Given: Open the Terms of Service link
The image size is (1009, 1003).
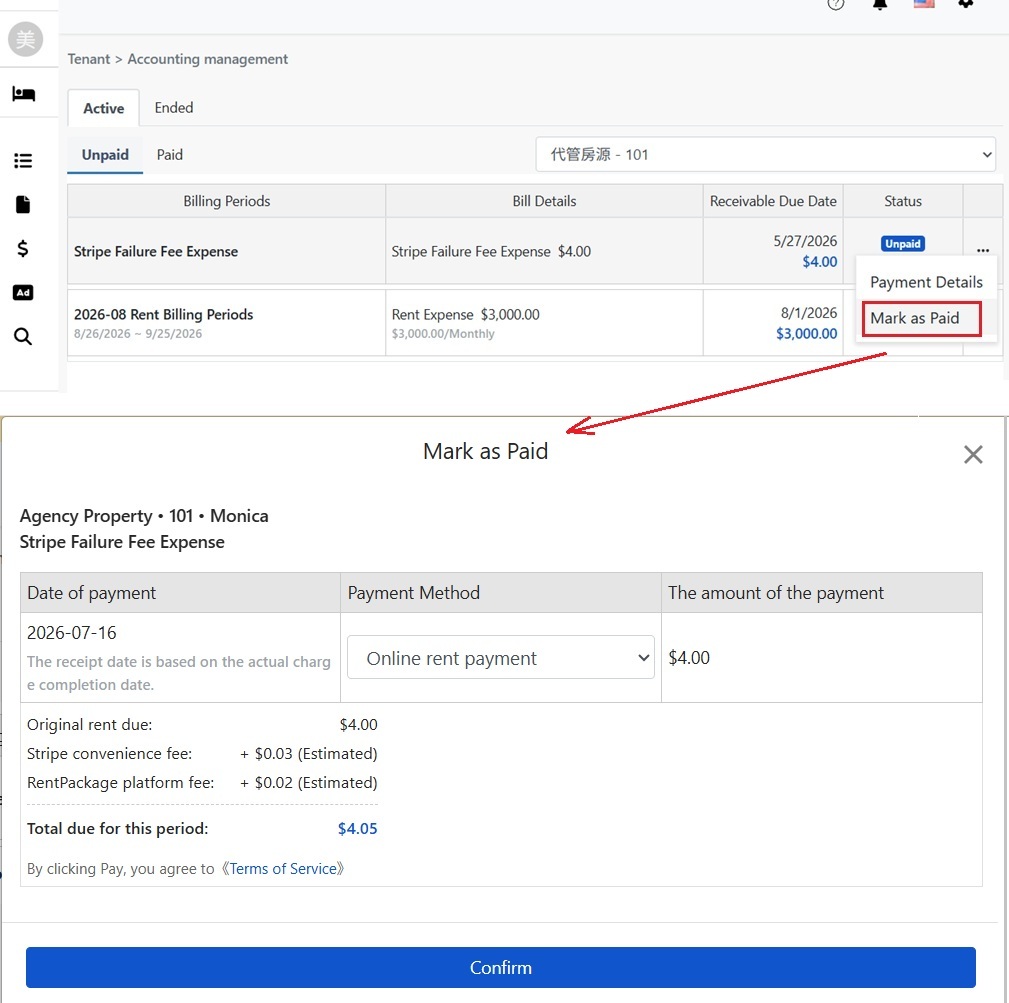Looking at the screenshot, I should click(x=283, y=869).
